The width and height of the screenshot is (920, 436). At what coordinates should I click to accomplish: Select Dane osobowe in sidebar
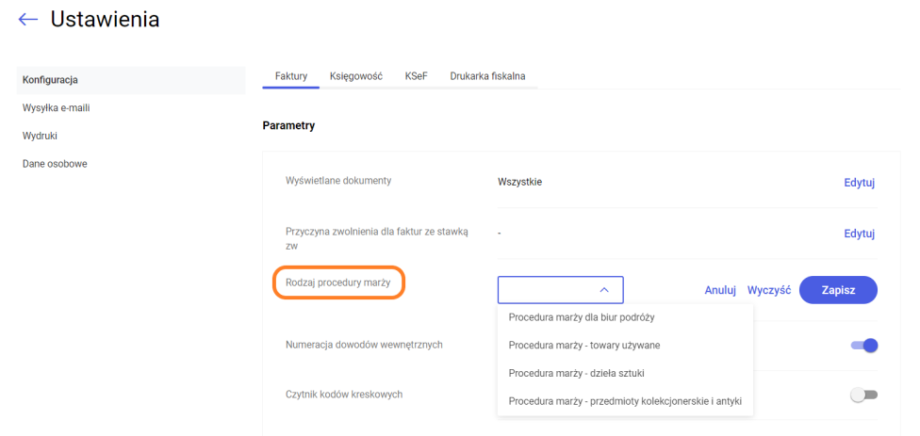coord(54,163)
